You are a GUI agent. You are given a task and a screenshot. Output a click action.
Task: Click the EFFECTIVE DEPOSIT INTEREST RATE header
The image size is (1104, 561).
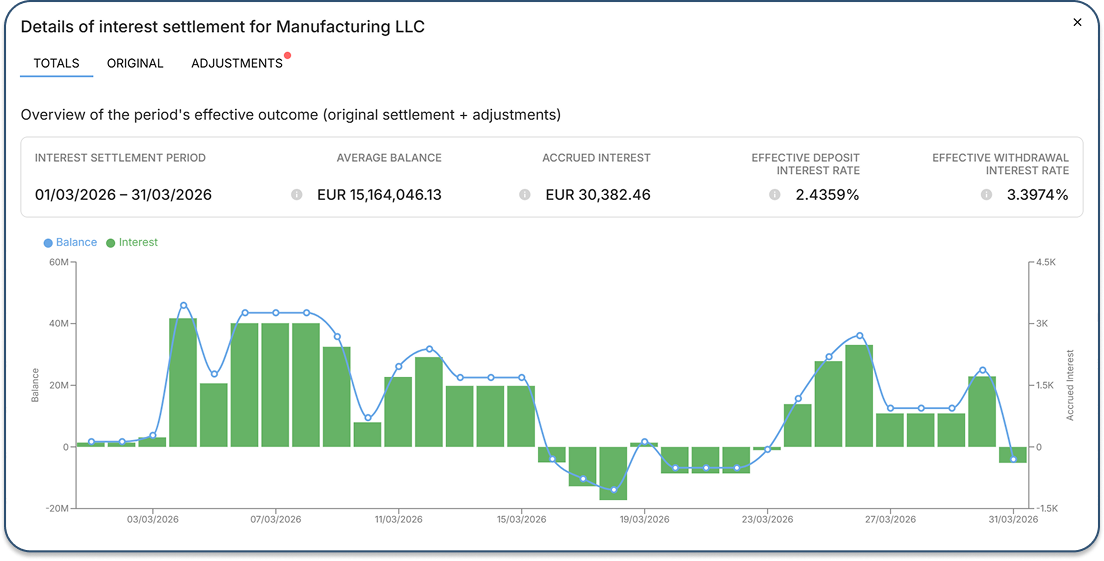pos(805,164)
